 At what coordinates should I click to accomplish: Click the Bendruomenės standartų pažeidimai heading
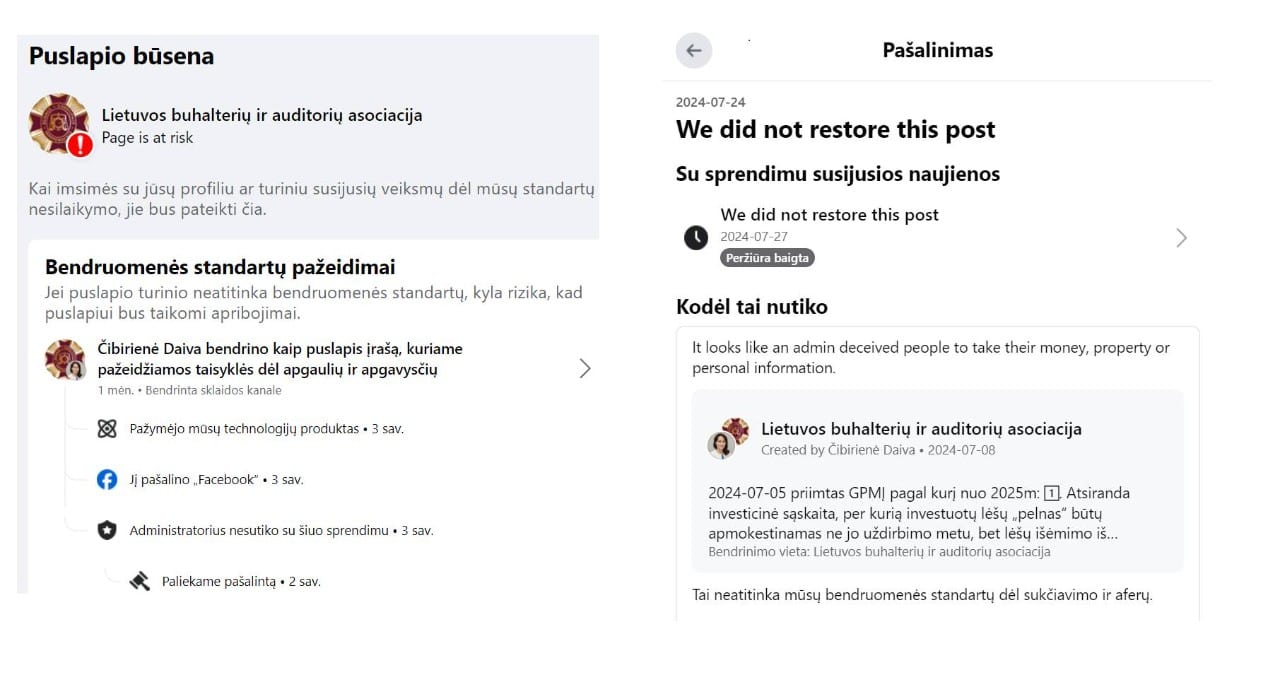click(220, 267)
